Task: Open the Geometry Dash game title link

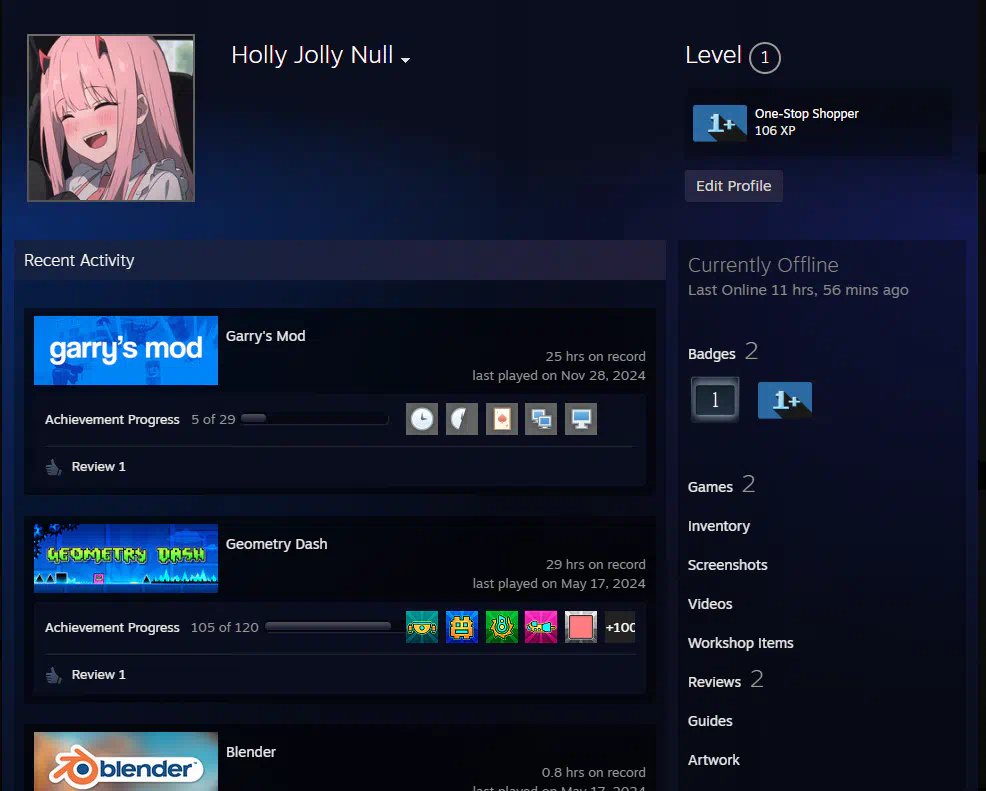Action: click(277, 544)
